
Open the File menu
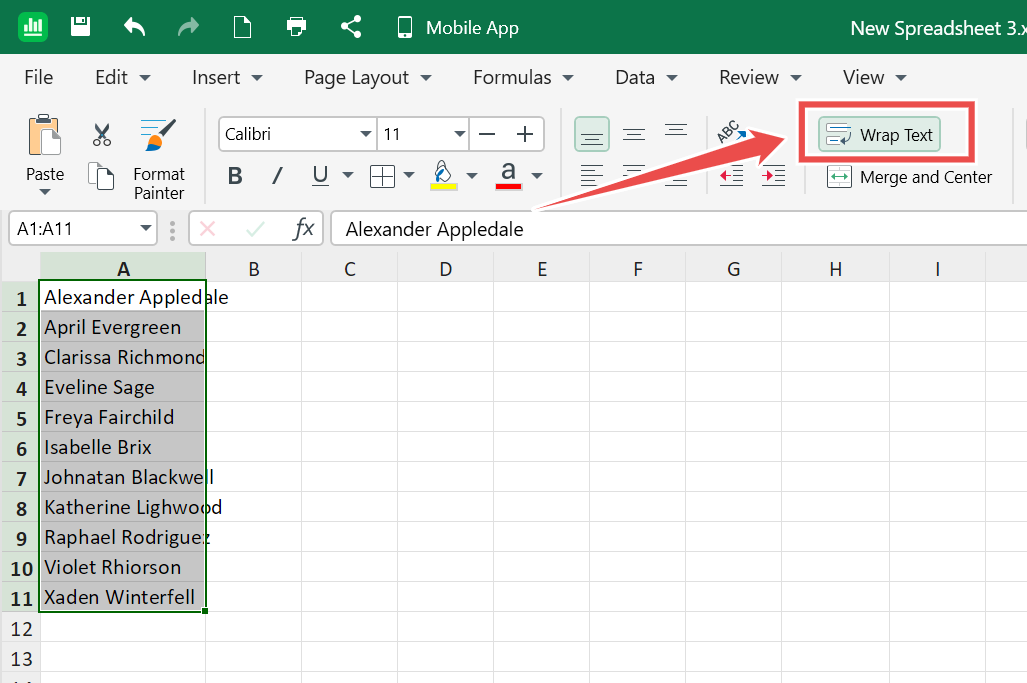pyautogui.click(x=39, y=77)
